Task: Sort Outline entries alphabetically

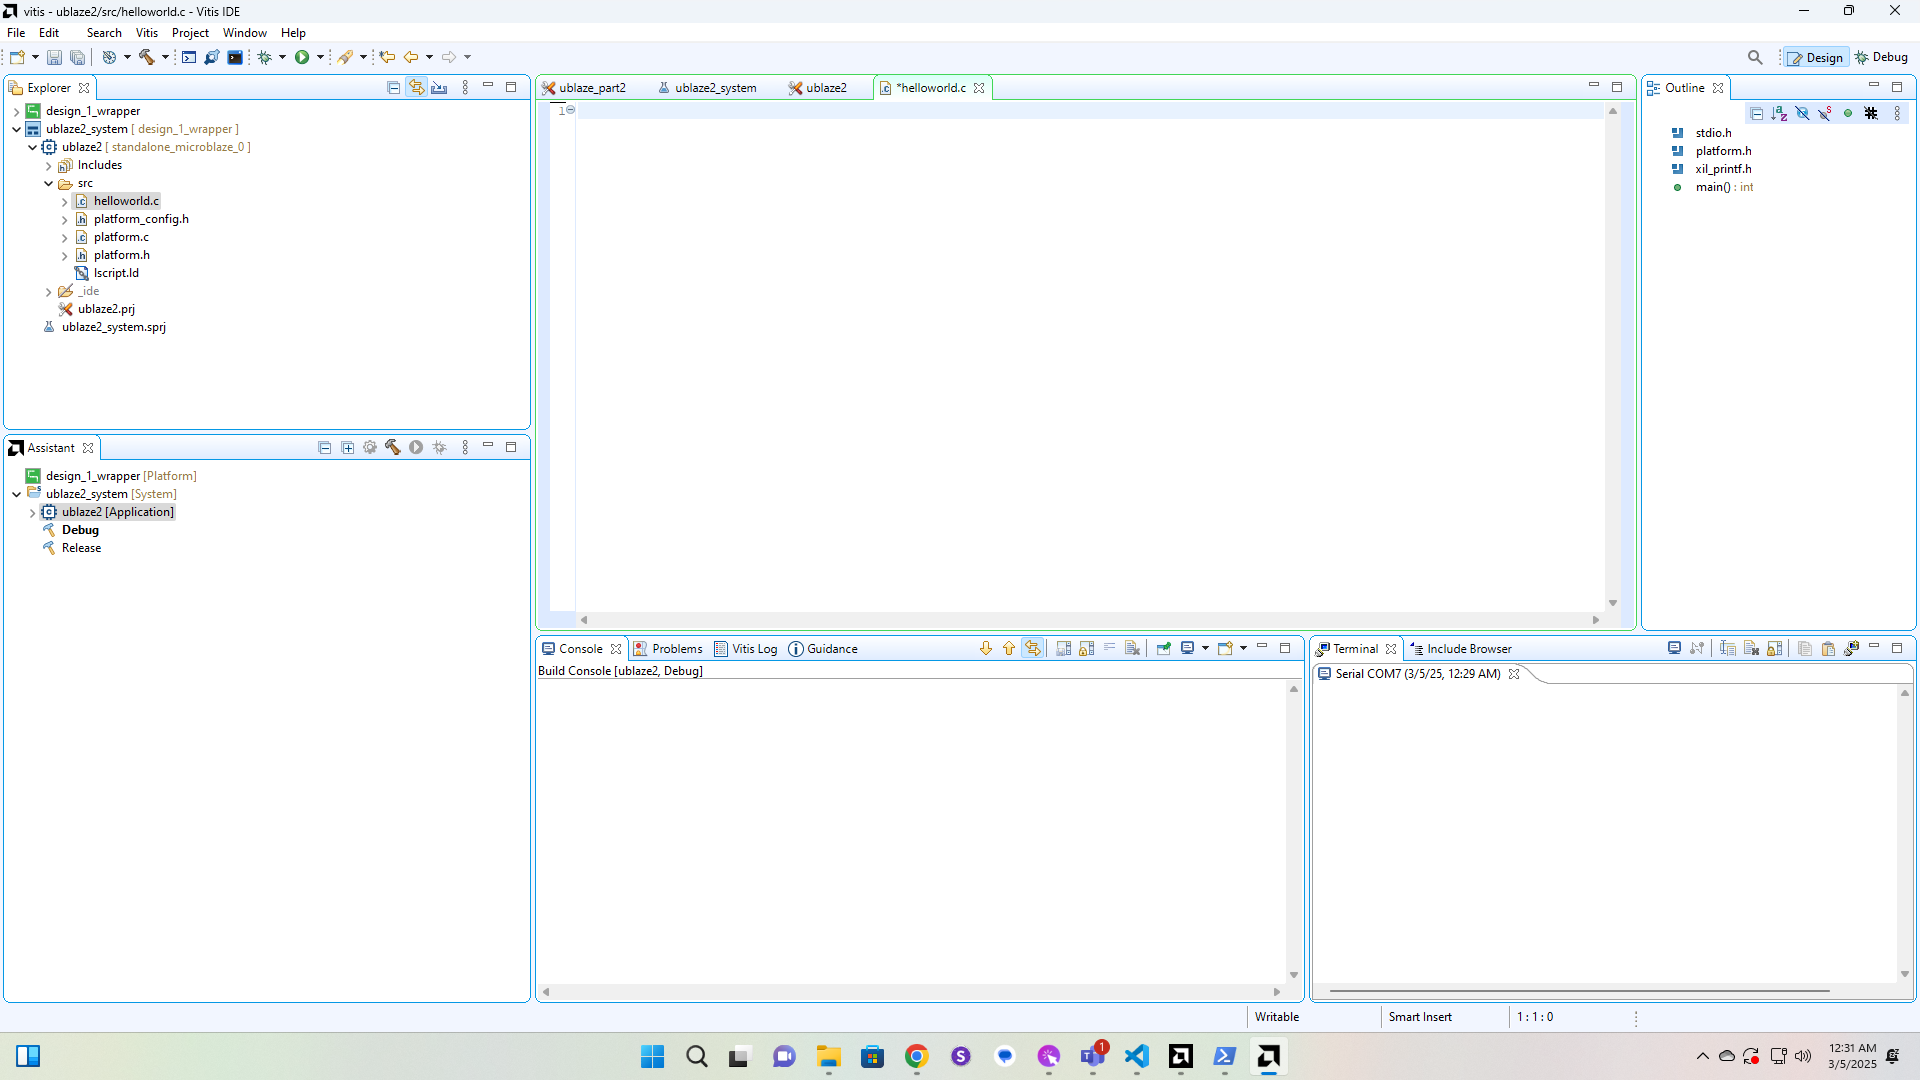Action: point(1779,113)
